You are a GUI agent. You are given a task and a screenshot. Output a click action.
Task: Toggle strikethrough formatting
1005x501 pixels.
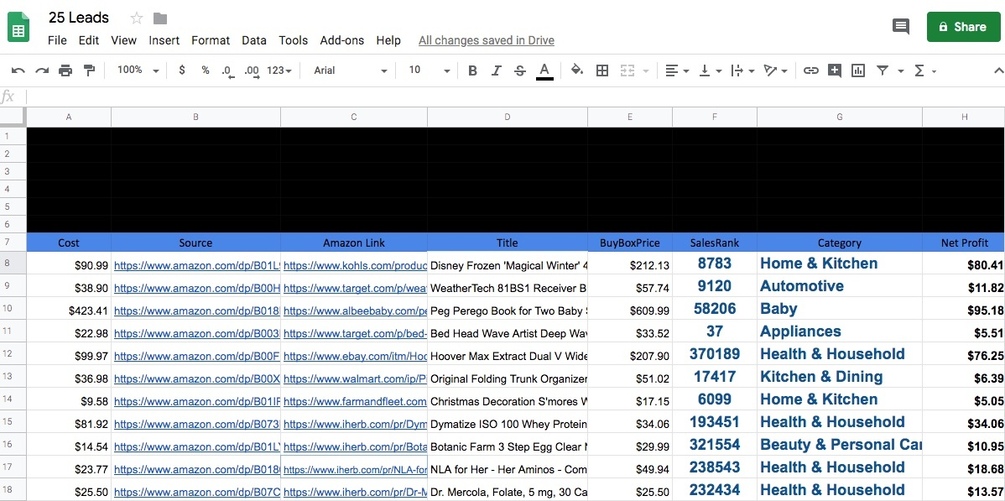click(x=520, y=70)
